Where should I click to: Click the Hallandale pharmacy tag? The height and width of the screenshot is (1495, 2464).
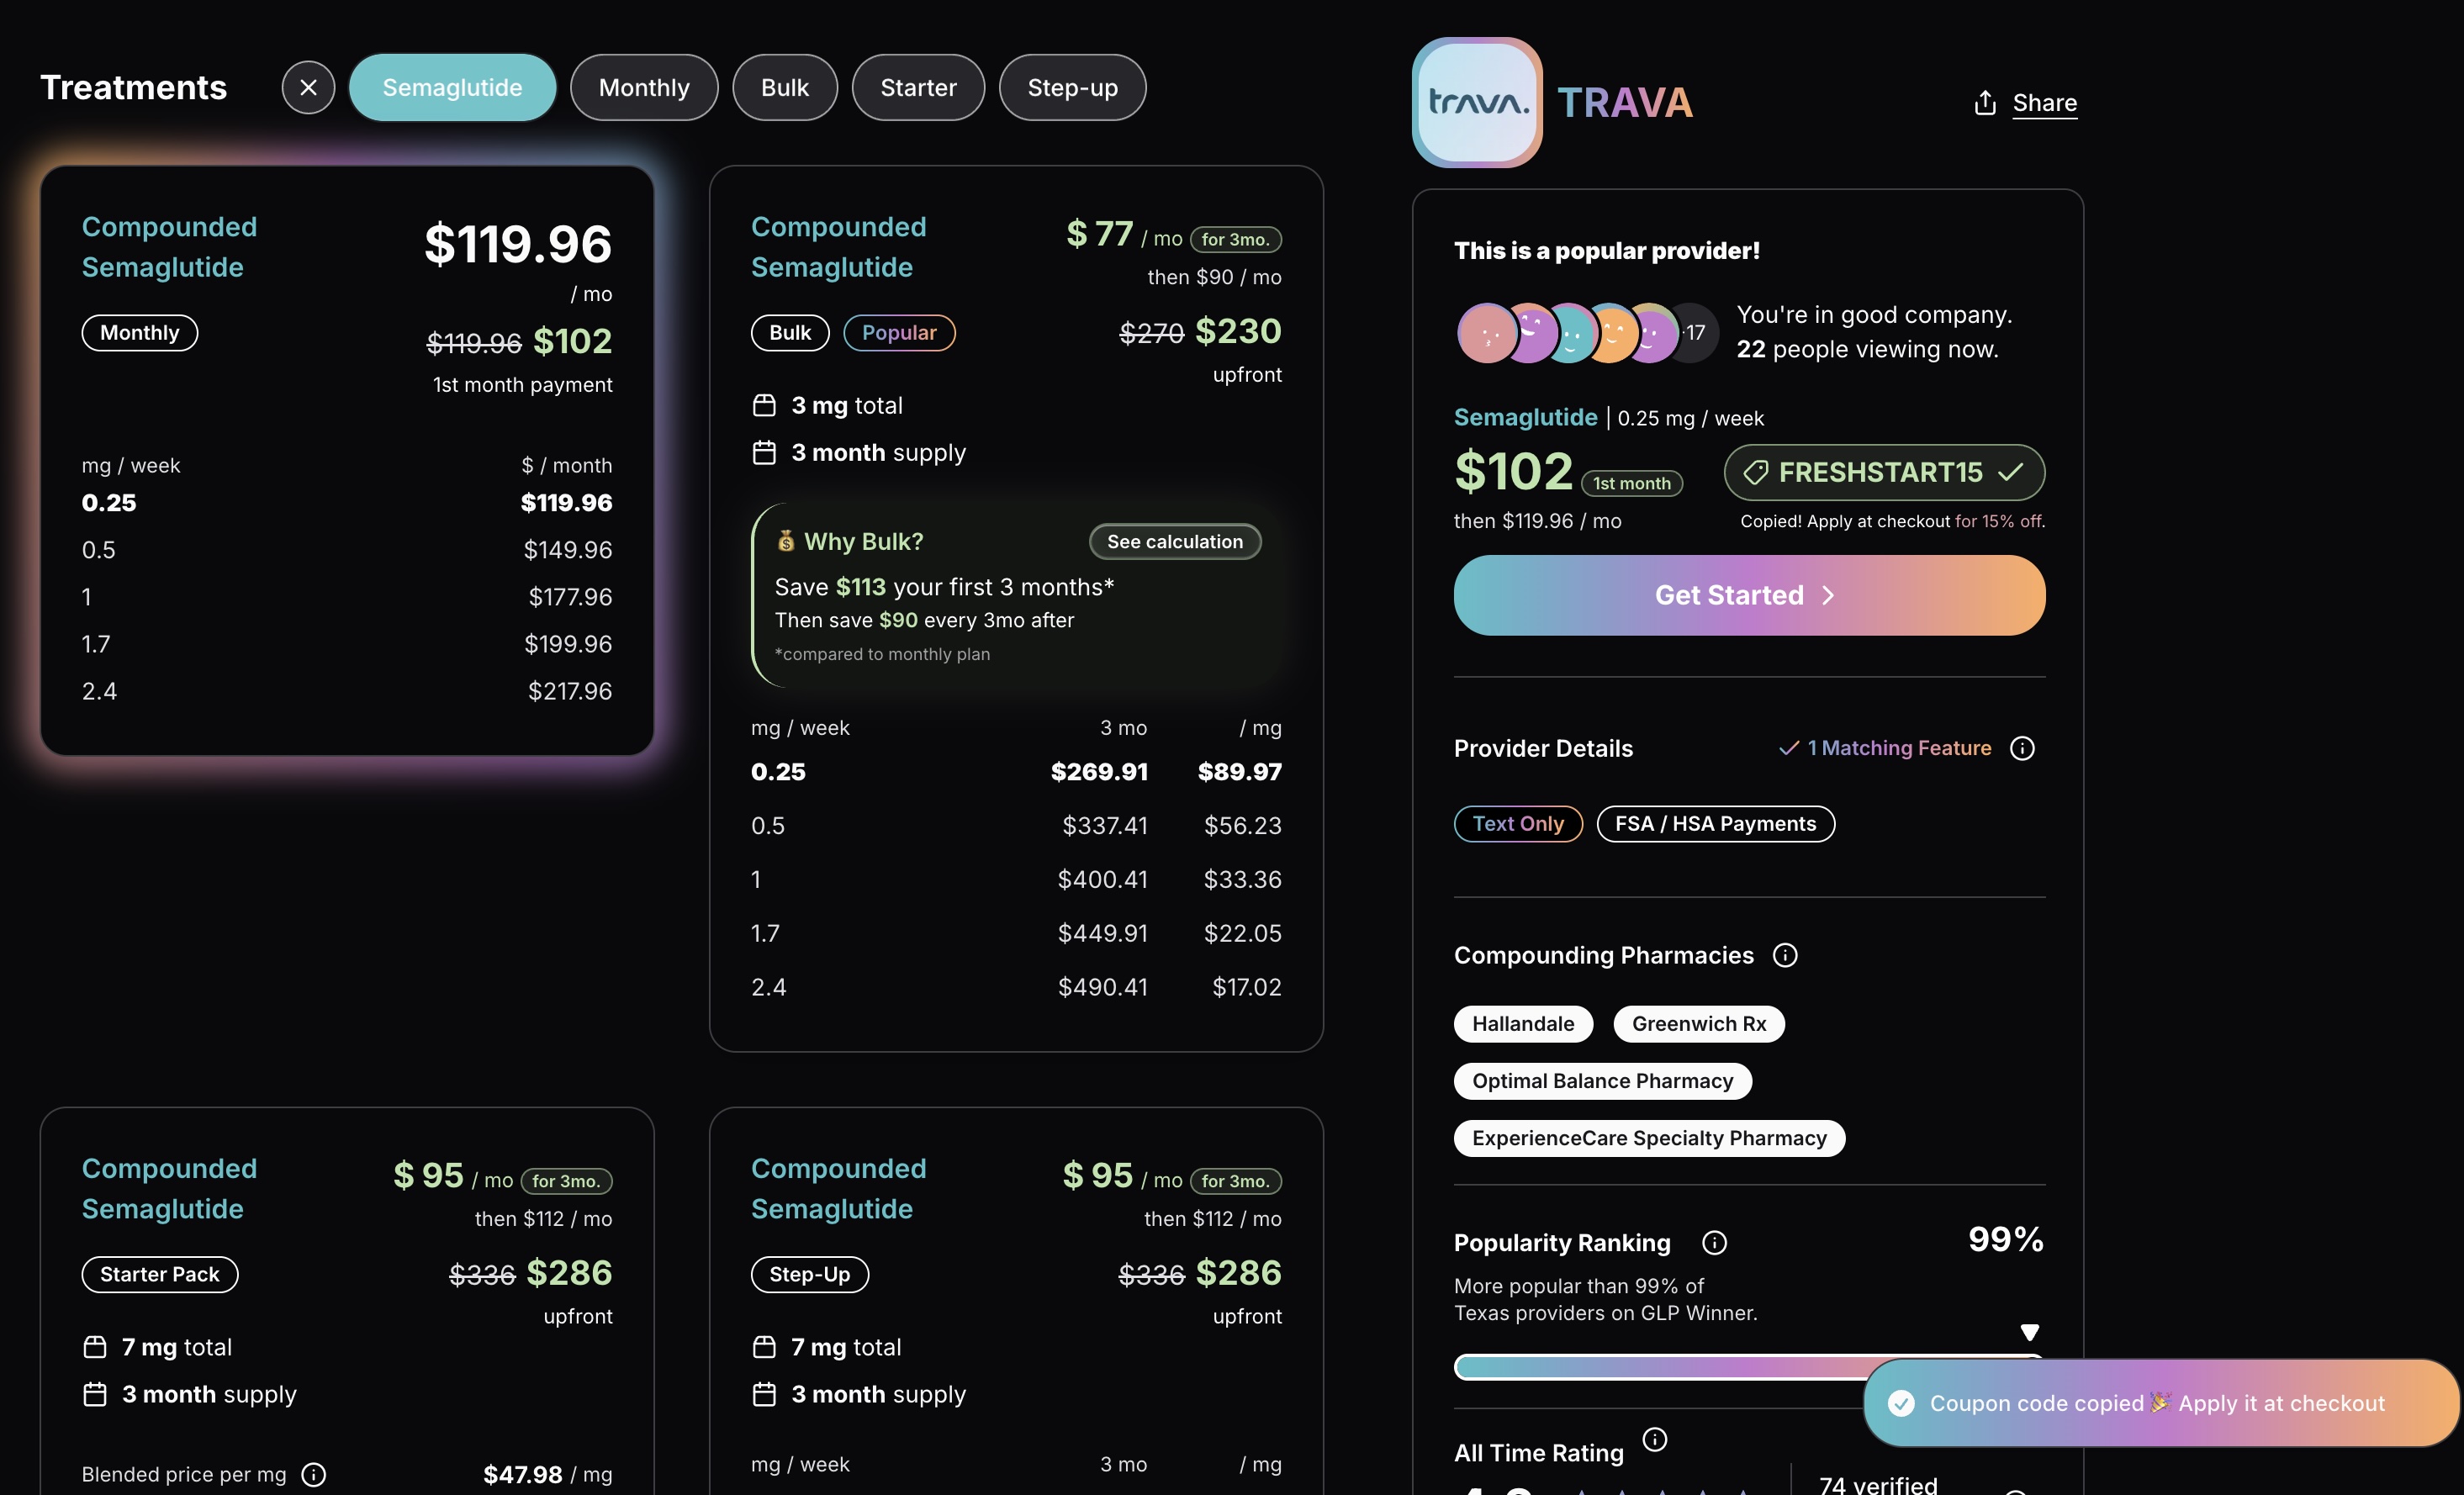1522,1023
